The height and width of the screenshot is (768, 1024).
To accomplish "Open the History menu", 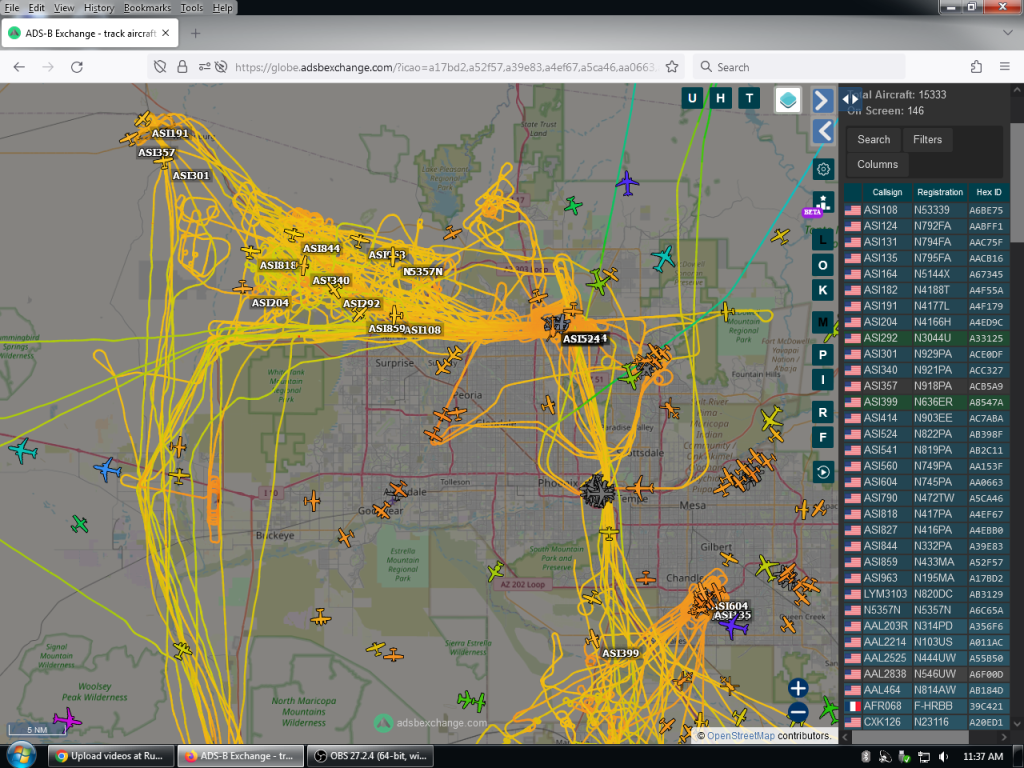I will (99, 8).
